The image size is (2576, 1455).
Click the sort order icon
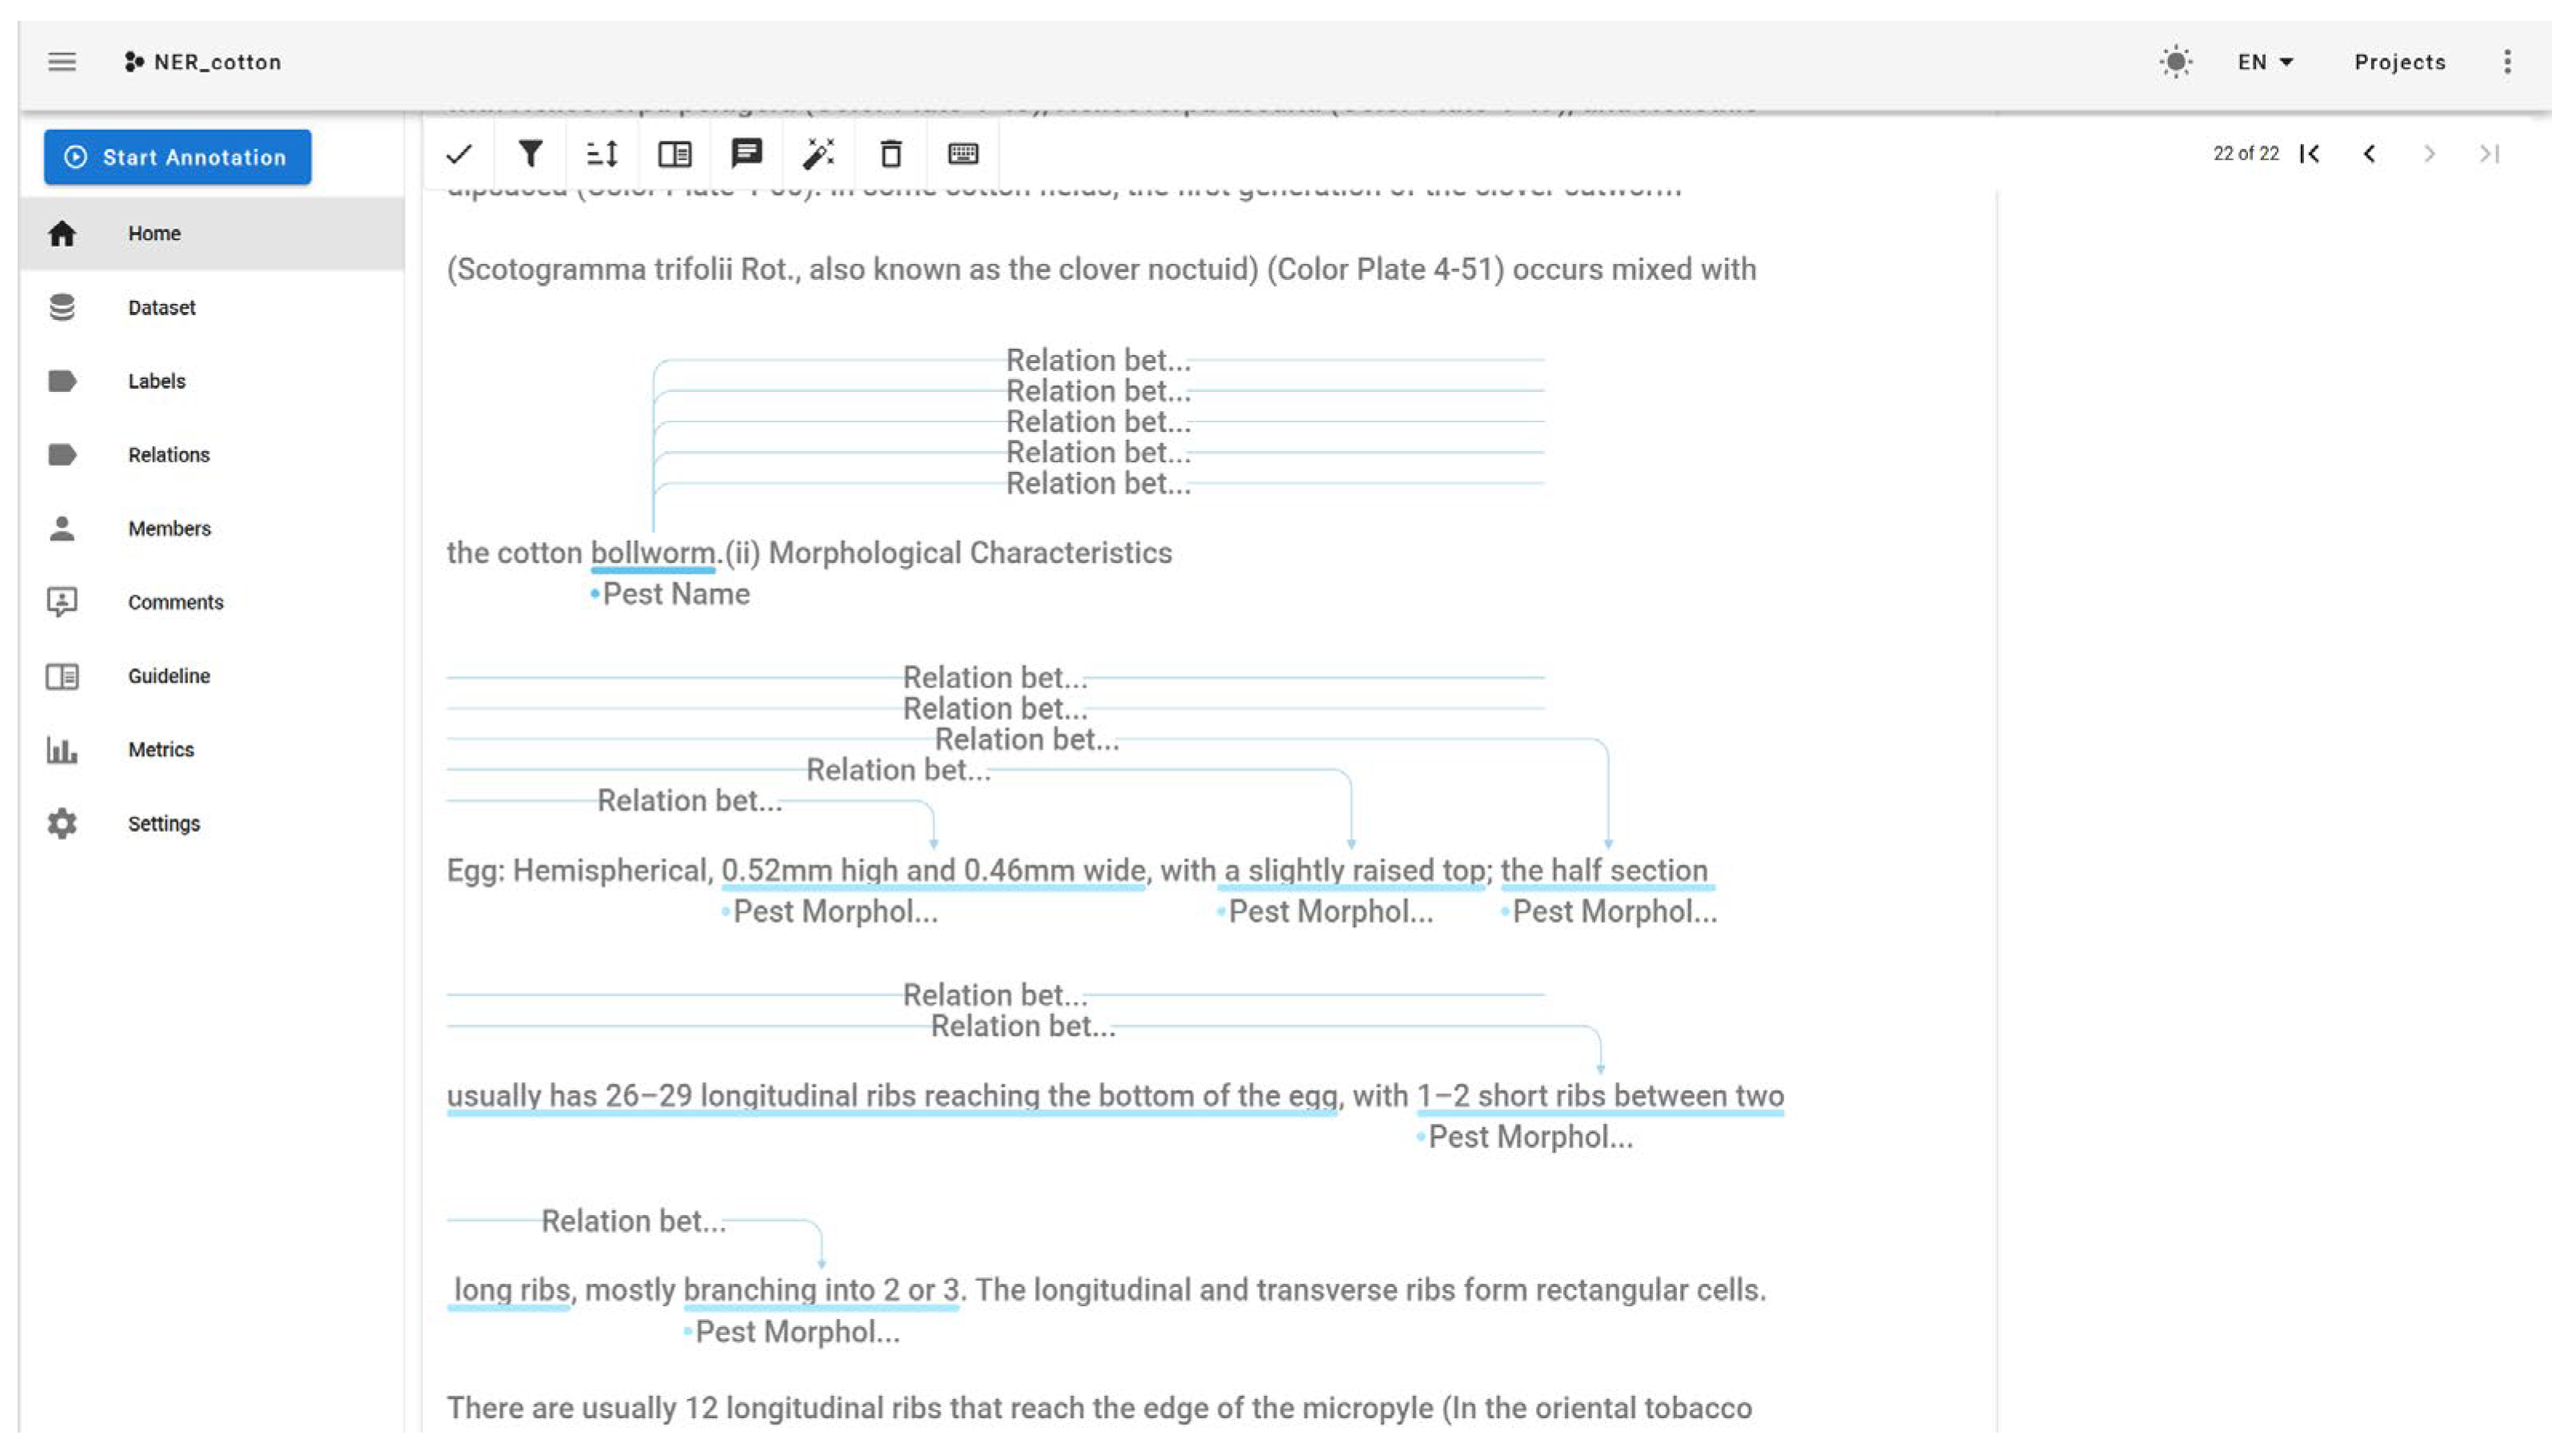pyautogui.click(x=602, y=154)
